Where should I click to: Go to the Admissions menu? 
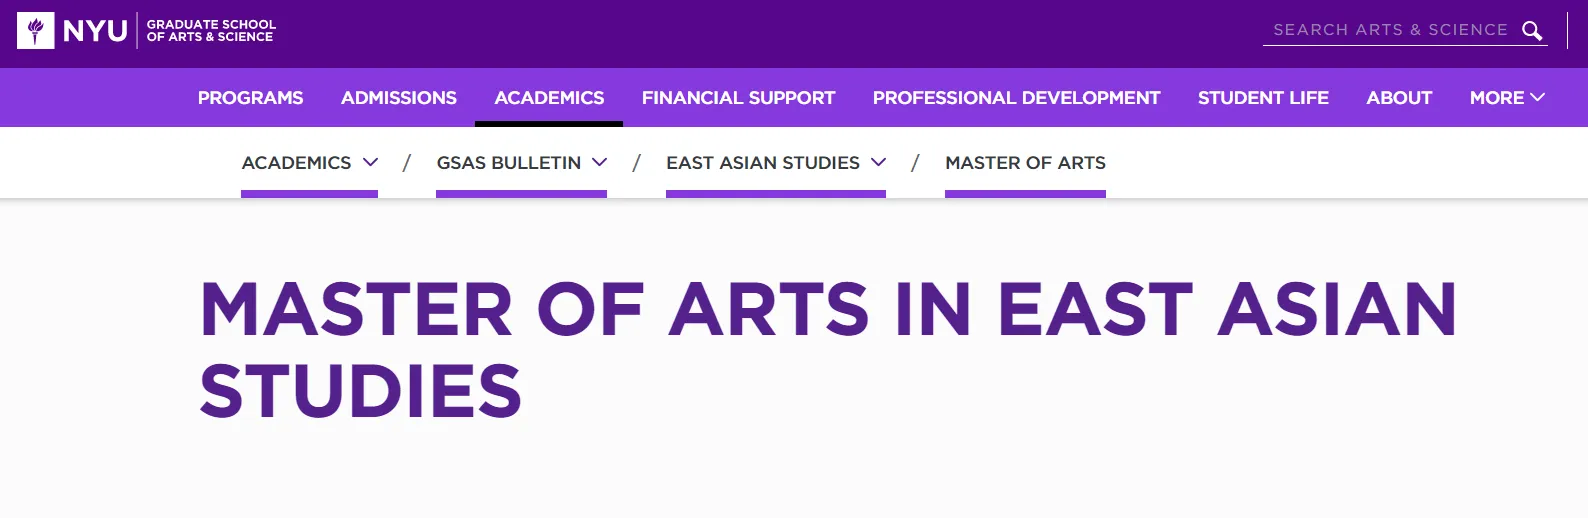[398, 98]
